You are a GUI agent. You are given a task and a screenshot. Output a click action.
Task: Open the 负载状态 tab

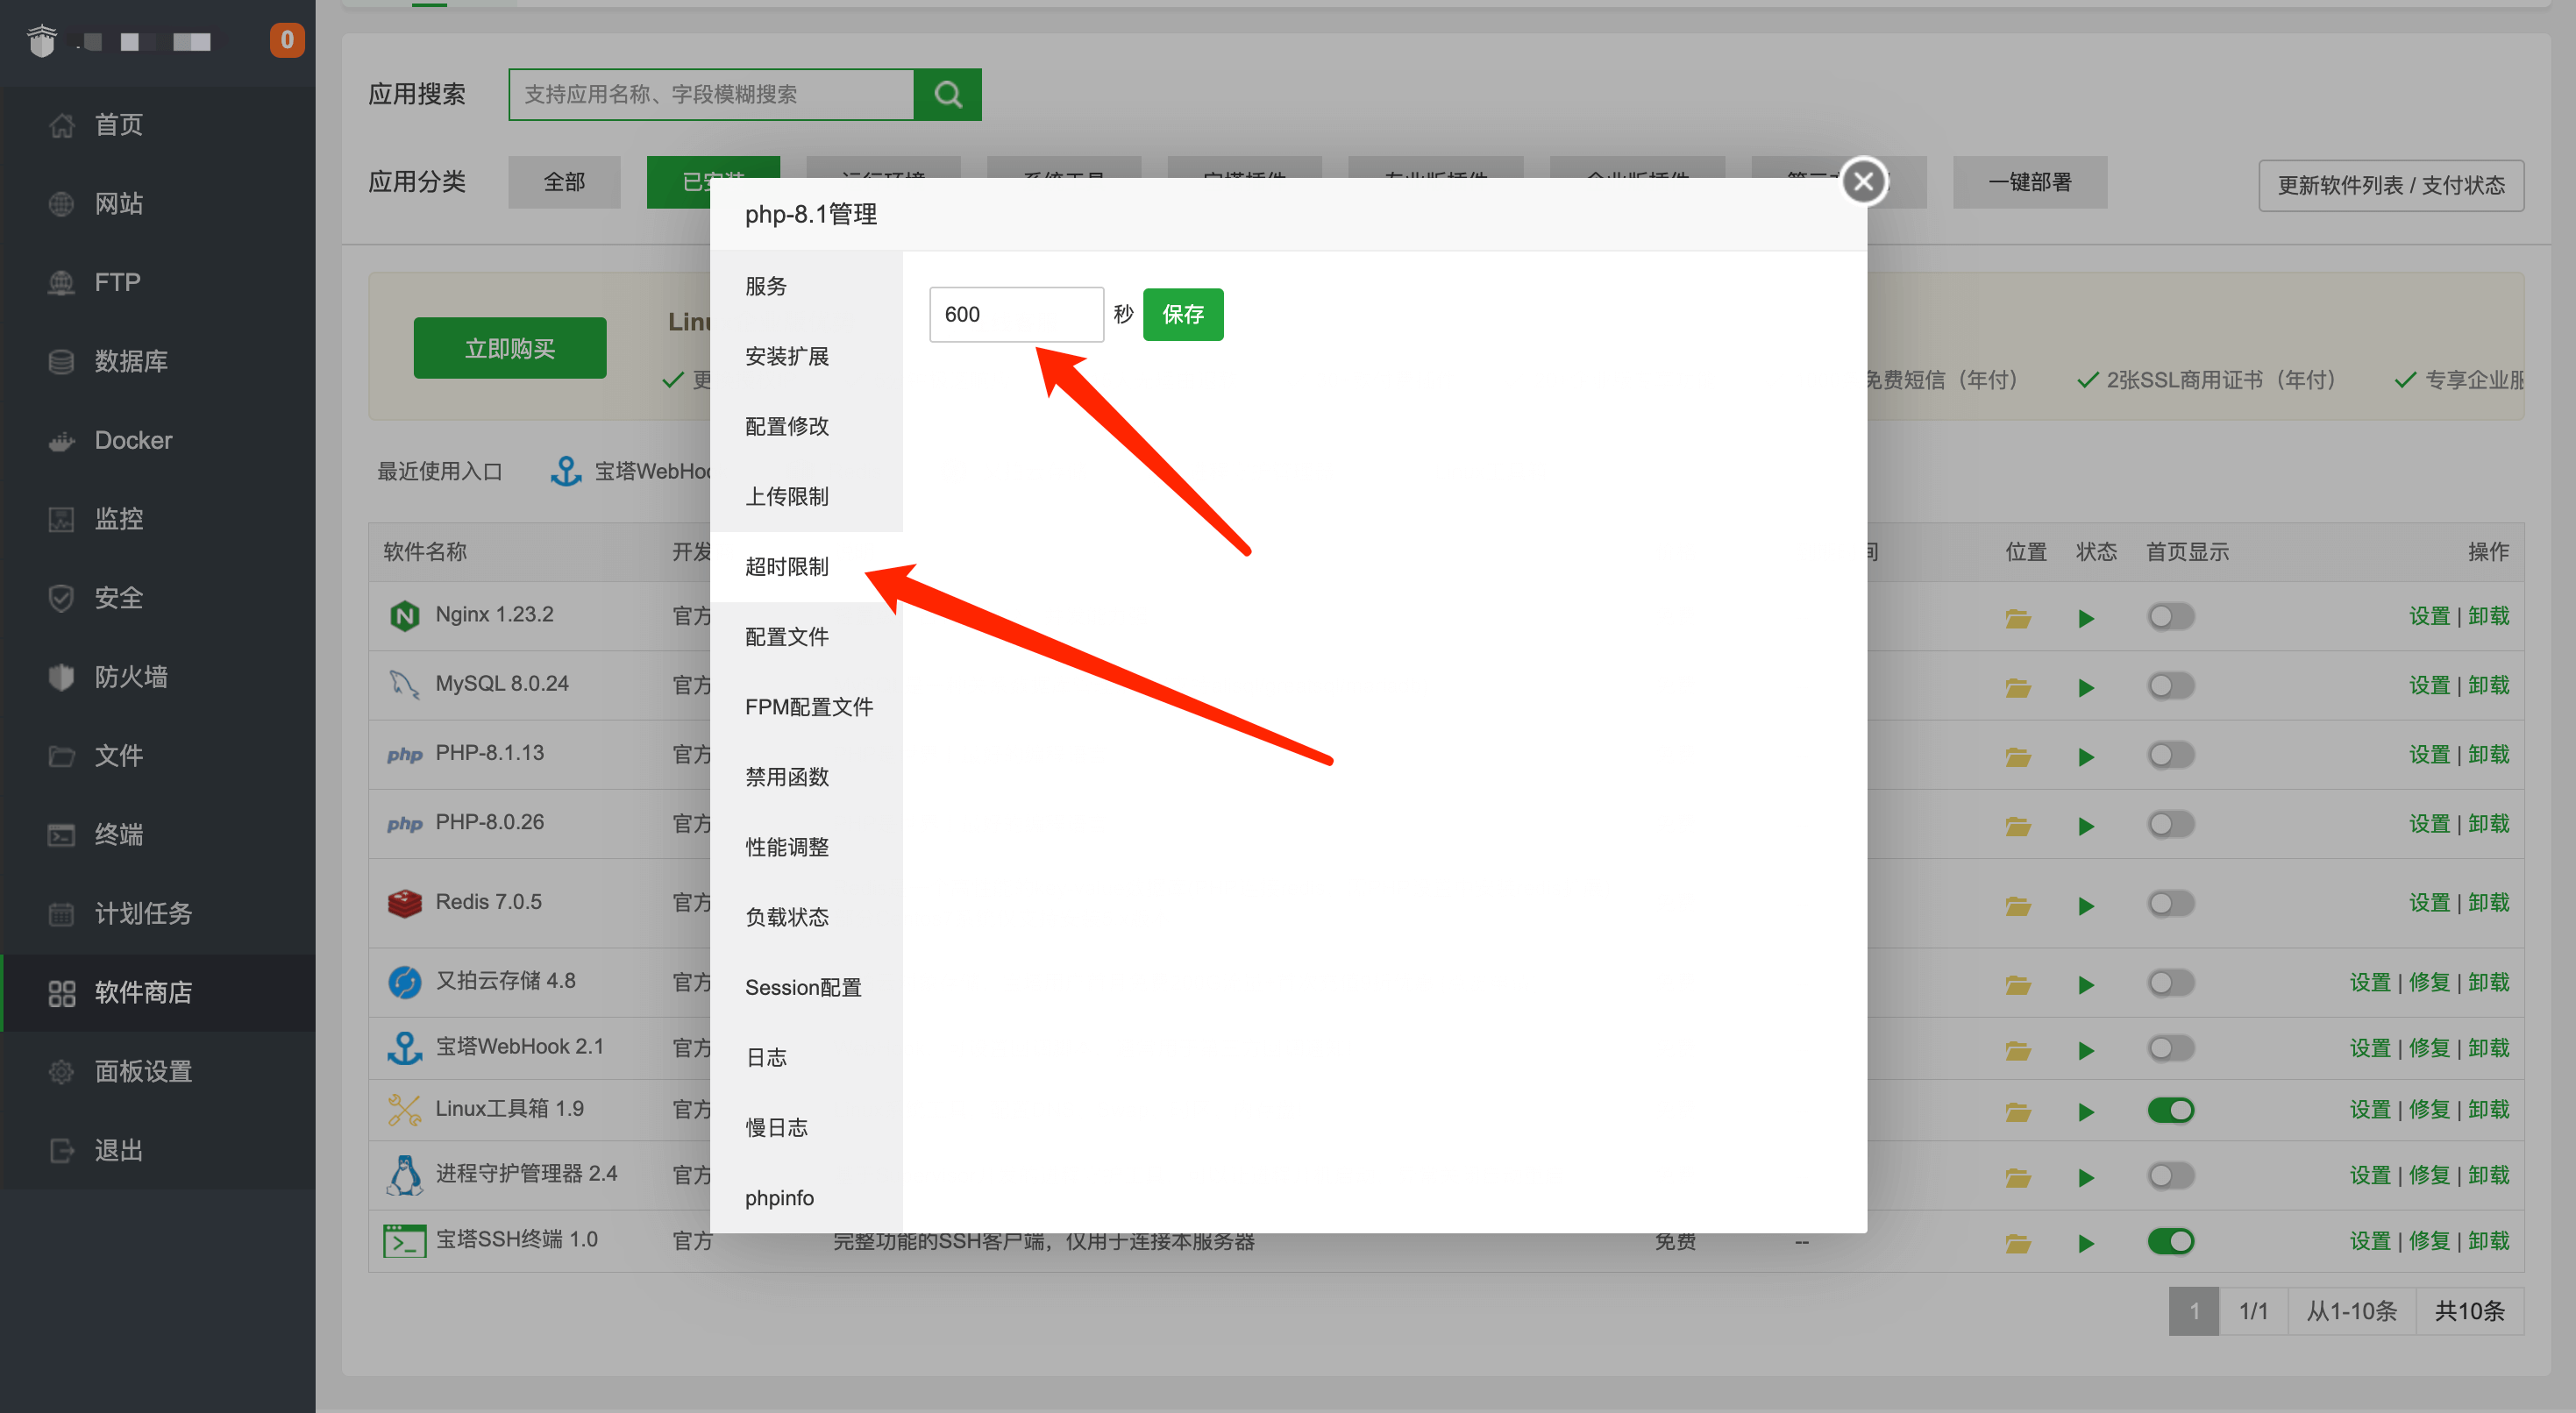806,918
